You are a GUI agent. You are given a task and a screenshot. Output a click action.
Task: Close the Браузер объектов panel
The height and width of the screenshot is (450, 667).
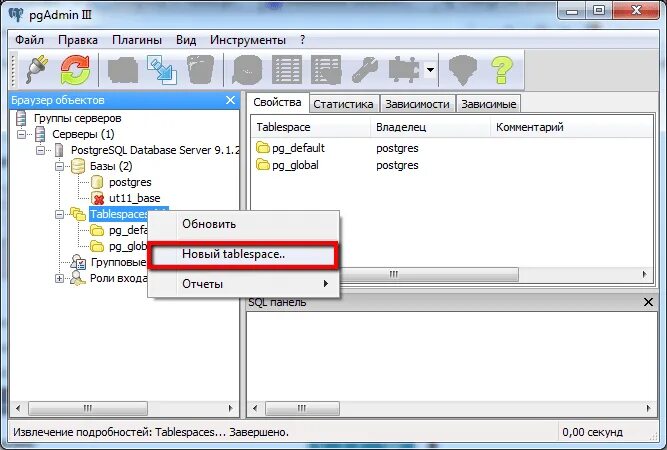click(x=230, y=100)
